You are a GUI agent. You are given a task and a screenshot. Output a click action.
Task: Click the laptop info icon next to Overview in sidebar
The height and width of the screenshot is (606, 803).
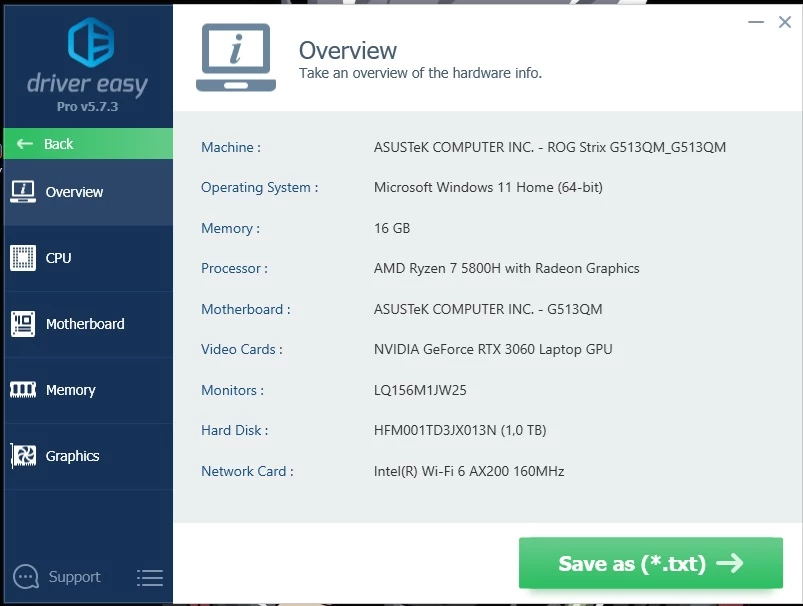click(23, 192)
